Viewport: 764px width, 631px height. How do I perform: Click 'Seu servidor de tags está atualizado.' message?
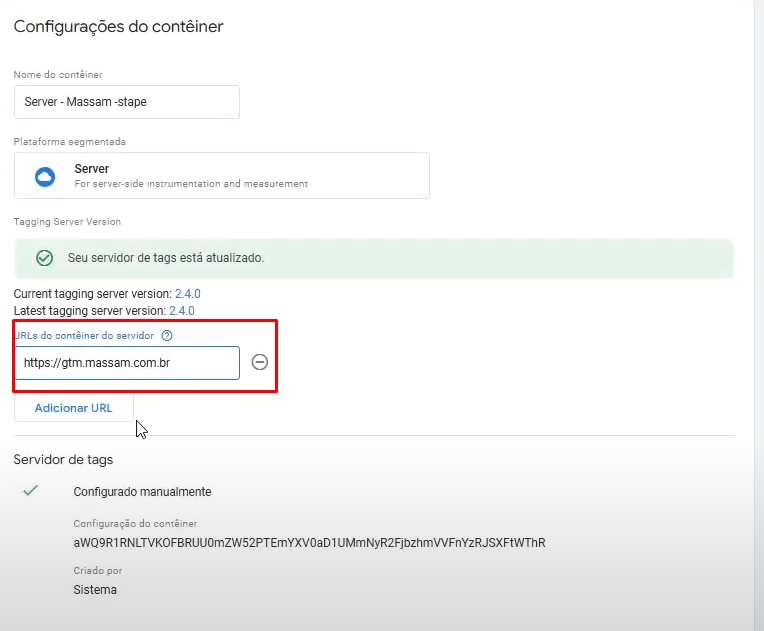pyautogui.click(x=166, y=258)
